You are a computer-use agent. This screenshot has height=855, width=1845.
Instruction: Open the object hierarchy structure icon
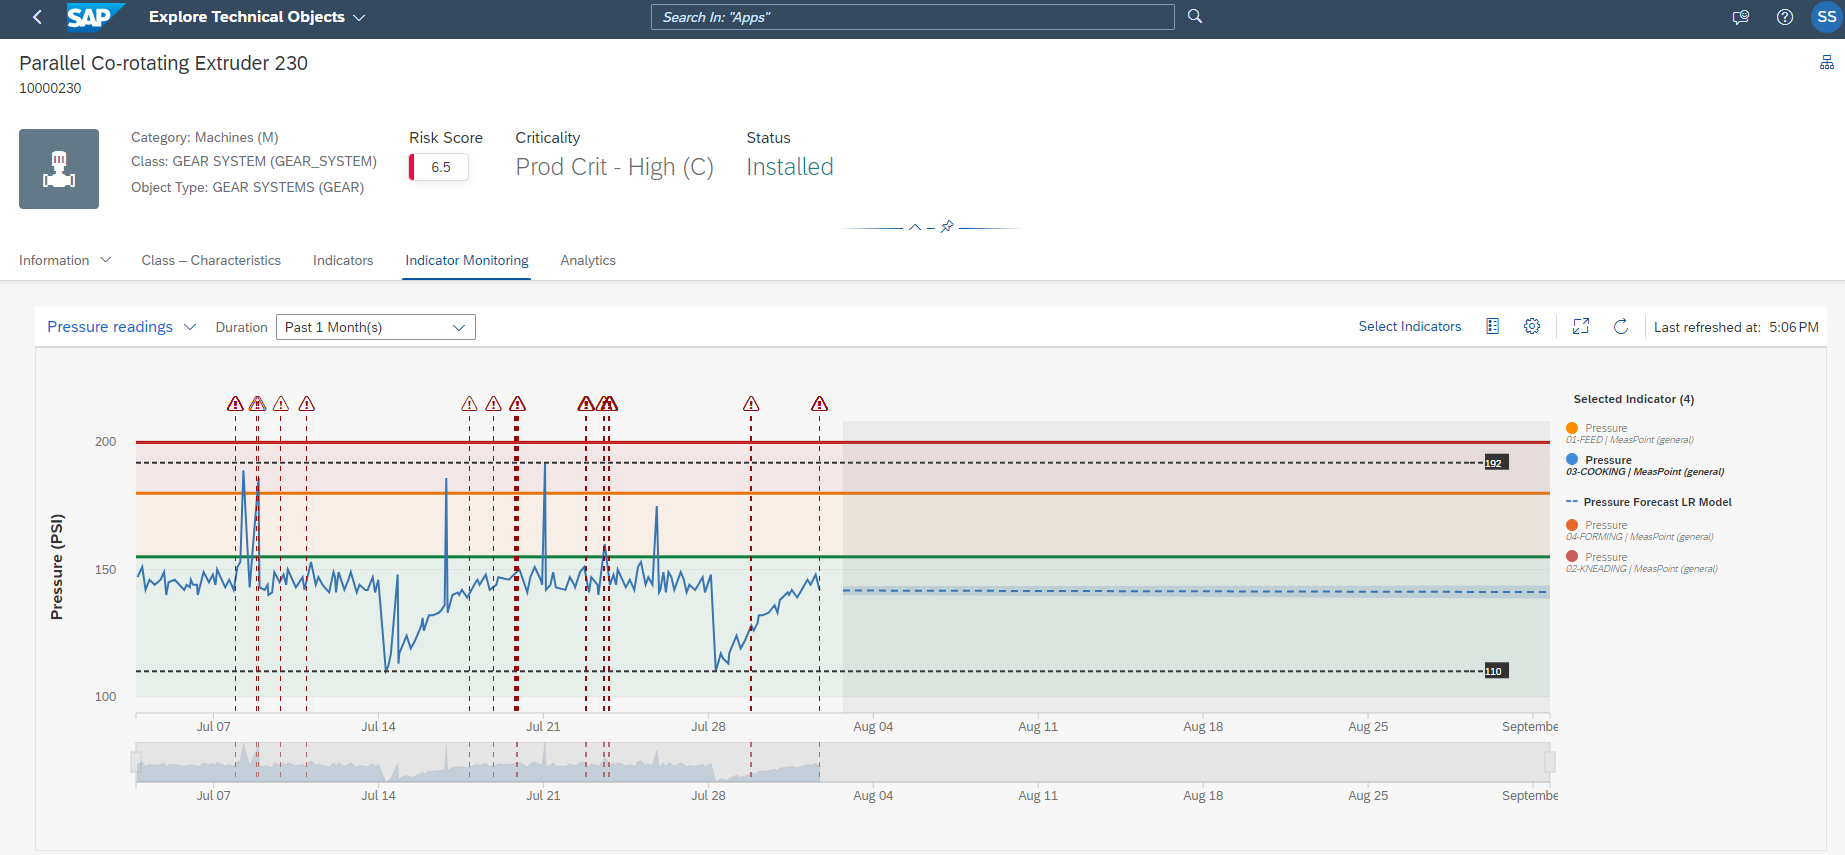pos(1827,62)
